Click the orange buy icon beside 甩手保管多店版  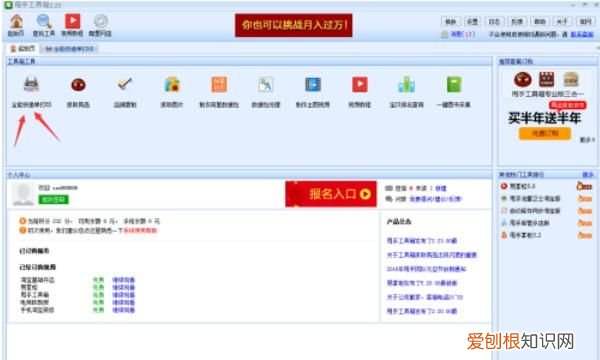(584, 223)
